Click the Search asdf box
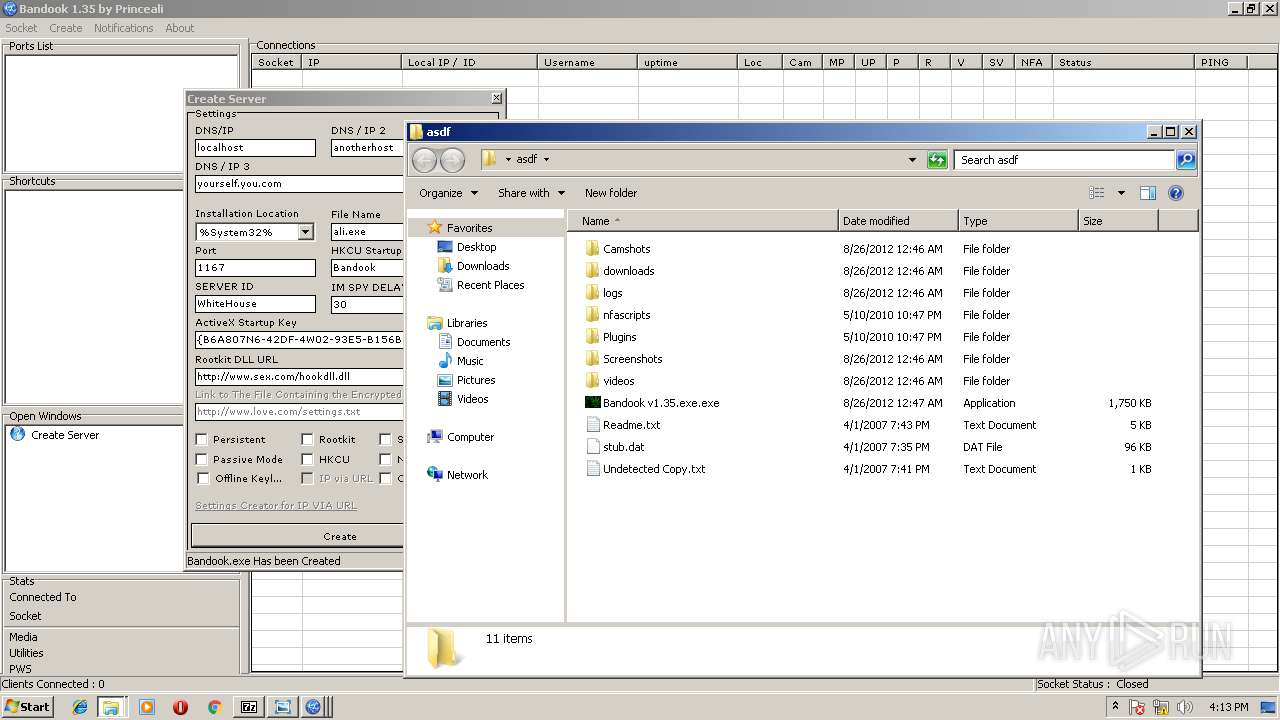 pos(1065,160)
